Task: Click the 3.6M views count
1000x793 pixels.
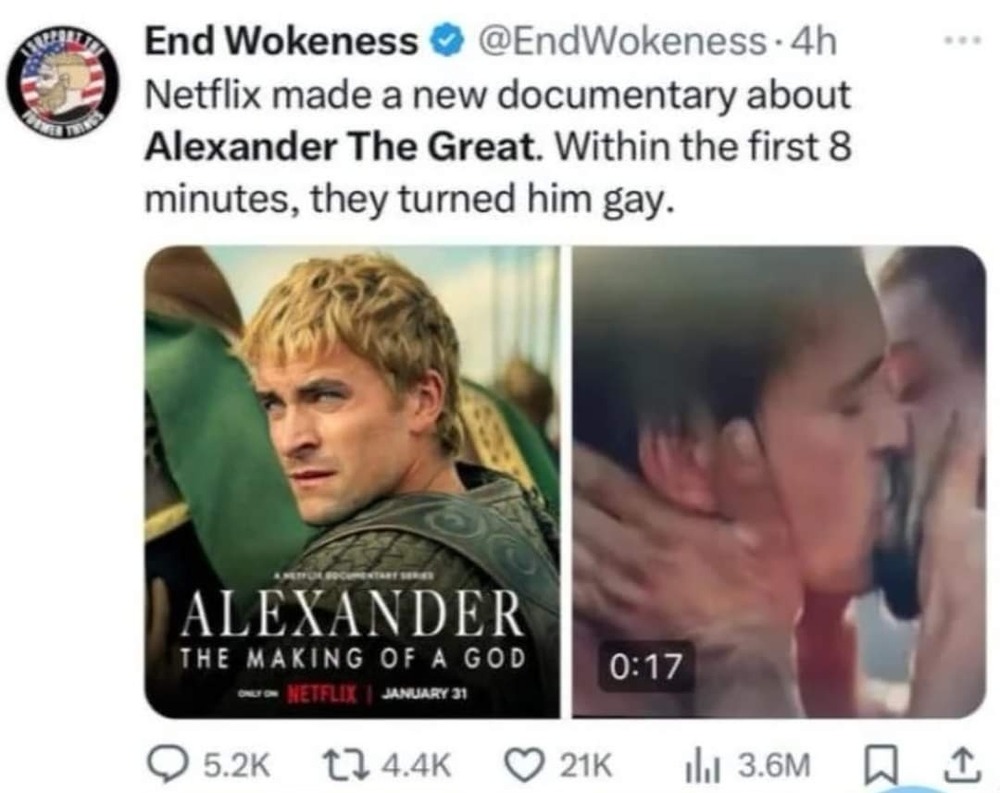Action: pyautogui.click(x=775, y=766)
